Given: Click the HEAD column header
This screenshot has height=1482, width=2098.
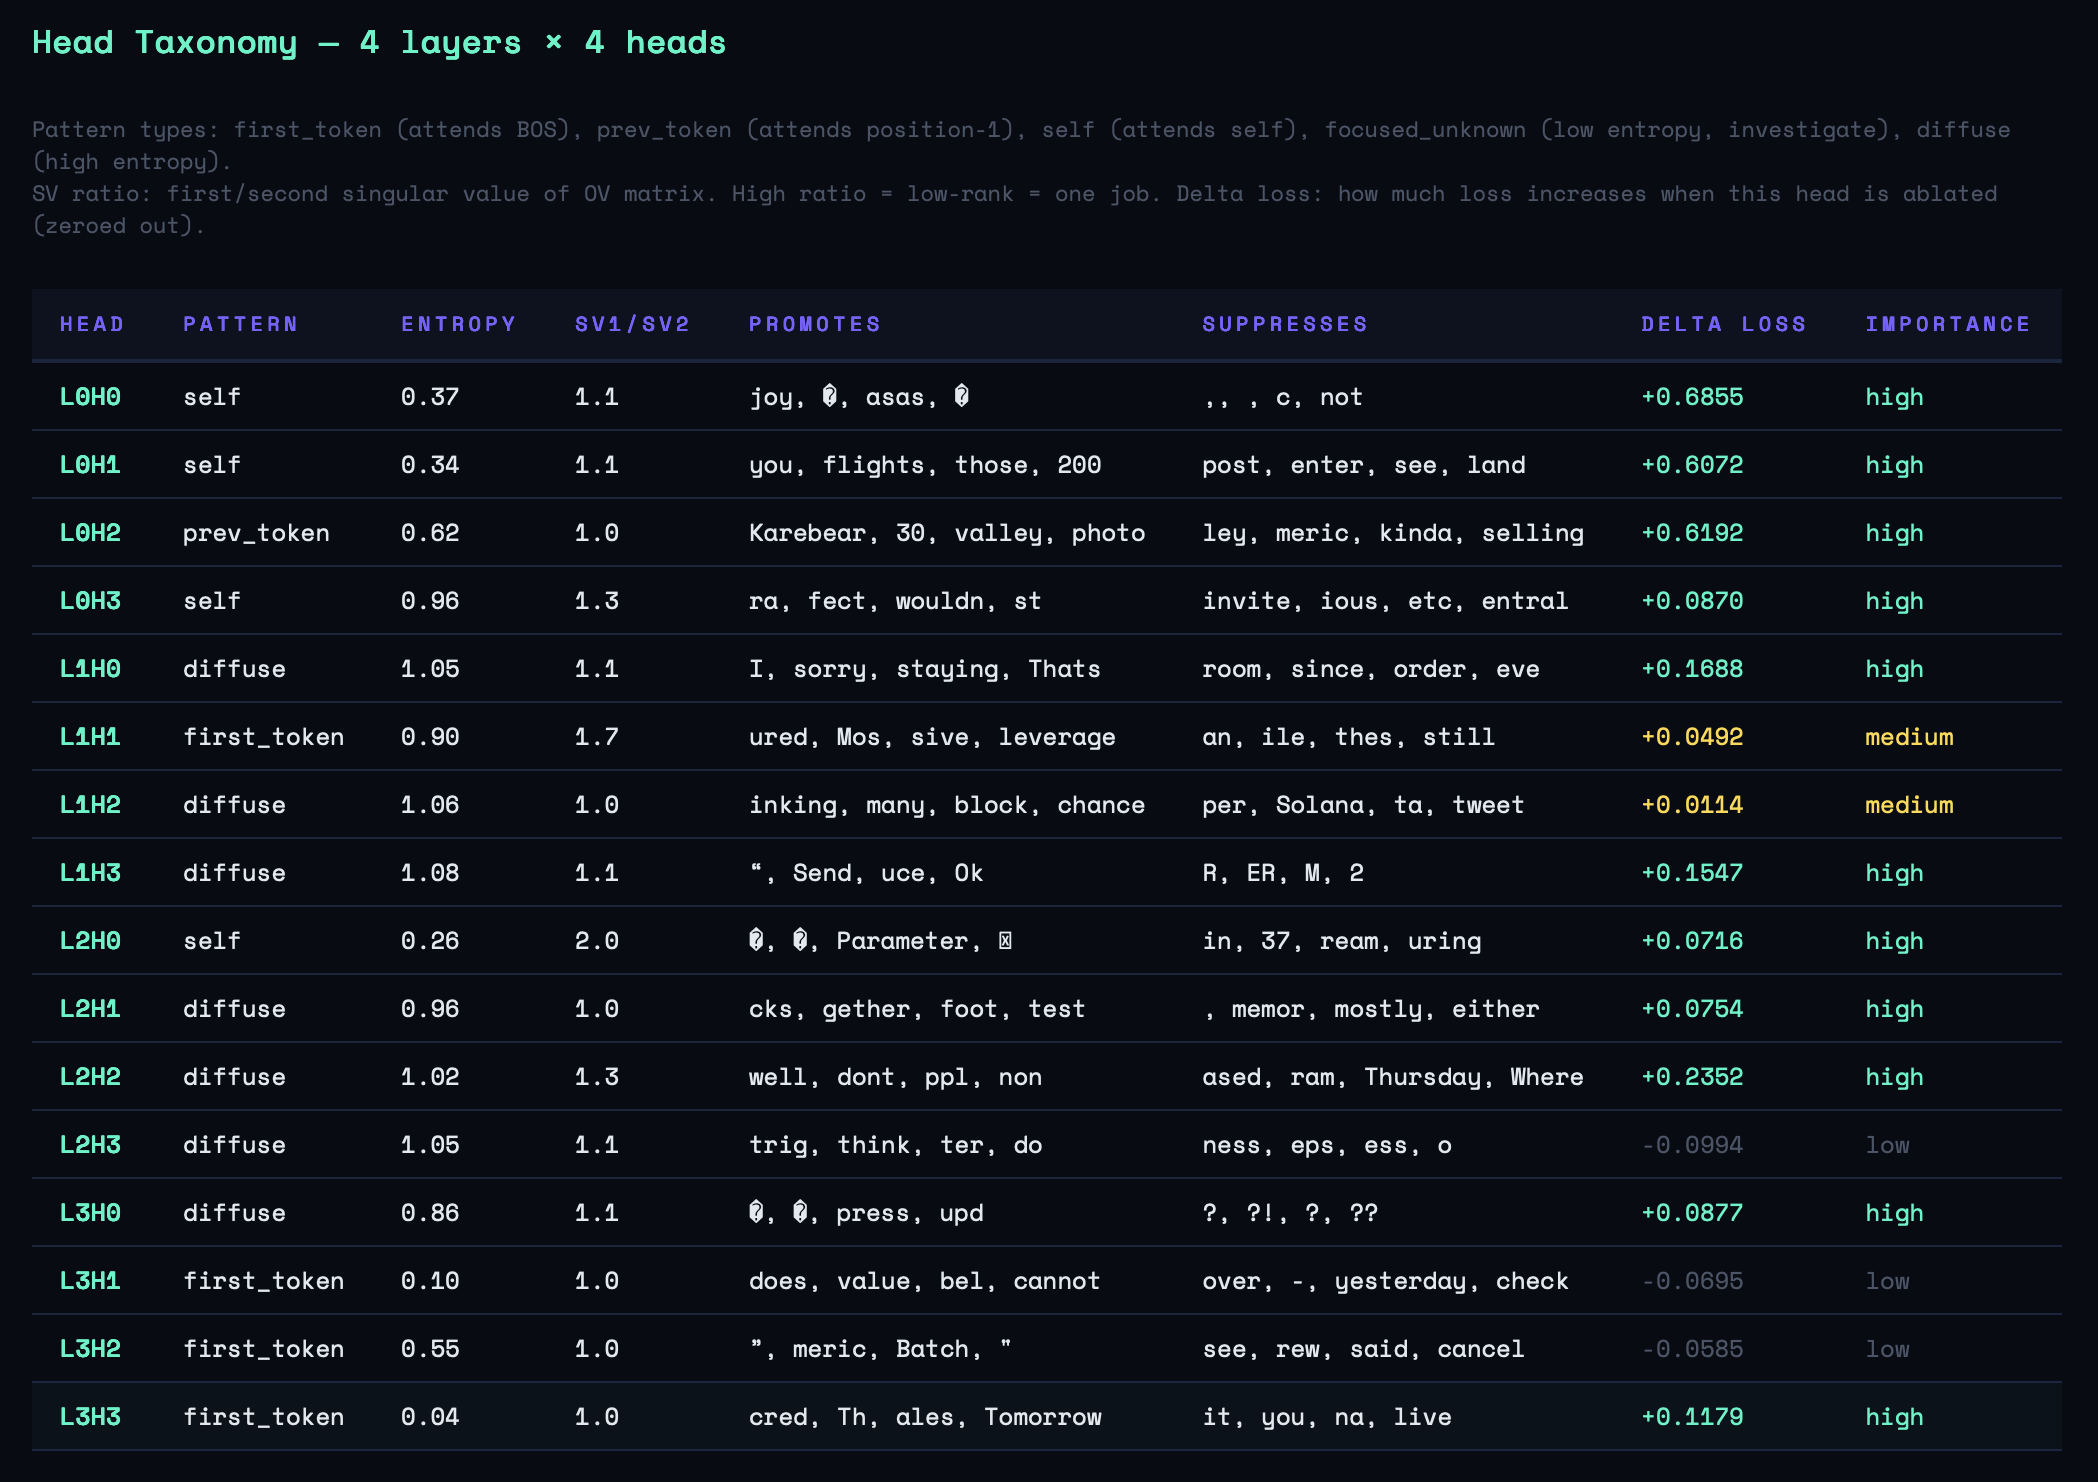Looking at the screenshot, I should coord(92,324).
